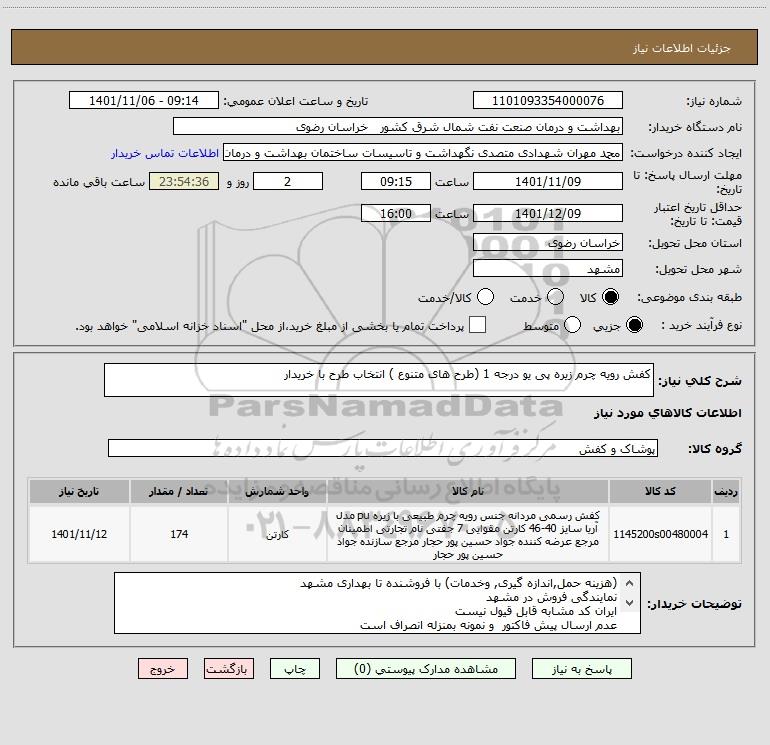
Task: Click the چاپ print button
Action: [x=295, y=669]
